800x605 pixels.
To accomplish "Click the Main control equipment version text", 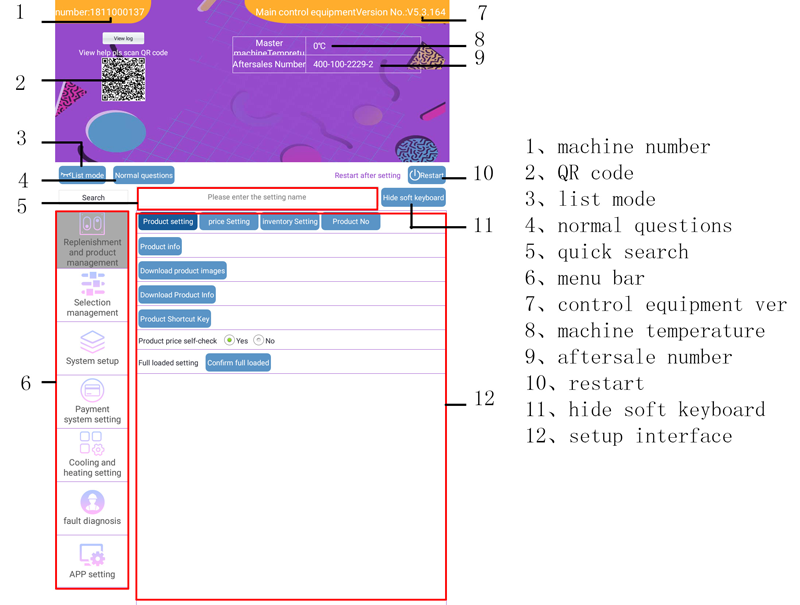I will point(351,12).
